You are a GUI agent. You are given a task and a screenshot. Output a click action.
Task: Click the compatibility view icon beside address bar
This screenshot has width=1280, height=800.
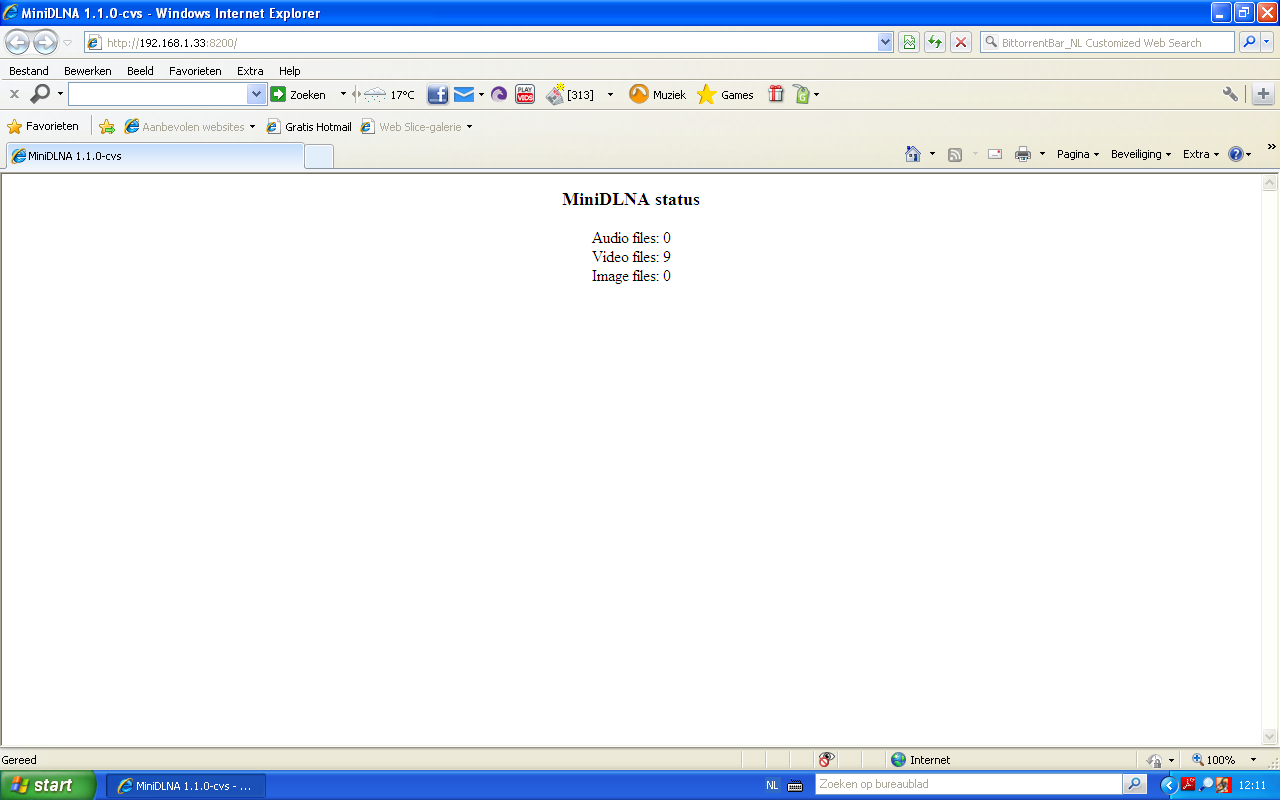point(909,42)
